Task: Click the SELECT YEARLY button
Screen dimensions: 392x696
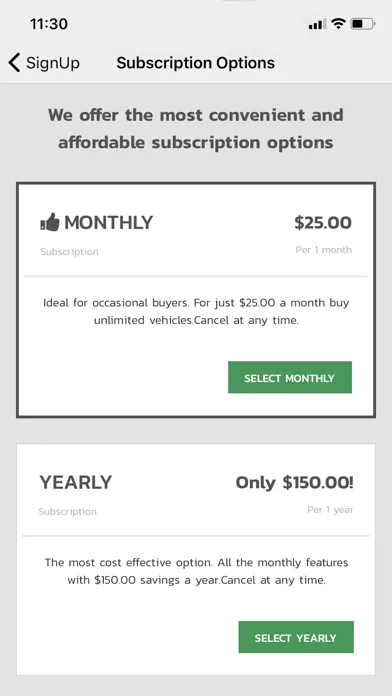Action: [296, 637]
